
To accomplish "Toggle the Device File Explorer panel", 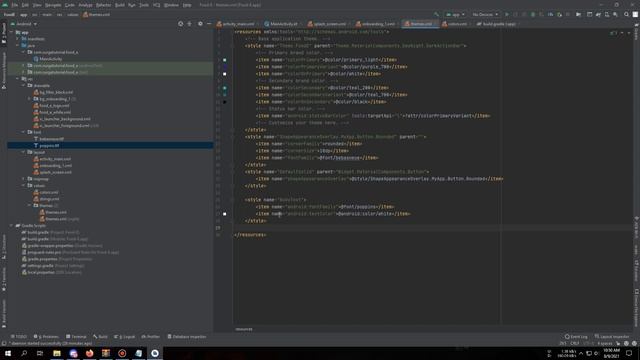I will 636,308.
